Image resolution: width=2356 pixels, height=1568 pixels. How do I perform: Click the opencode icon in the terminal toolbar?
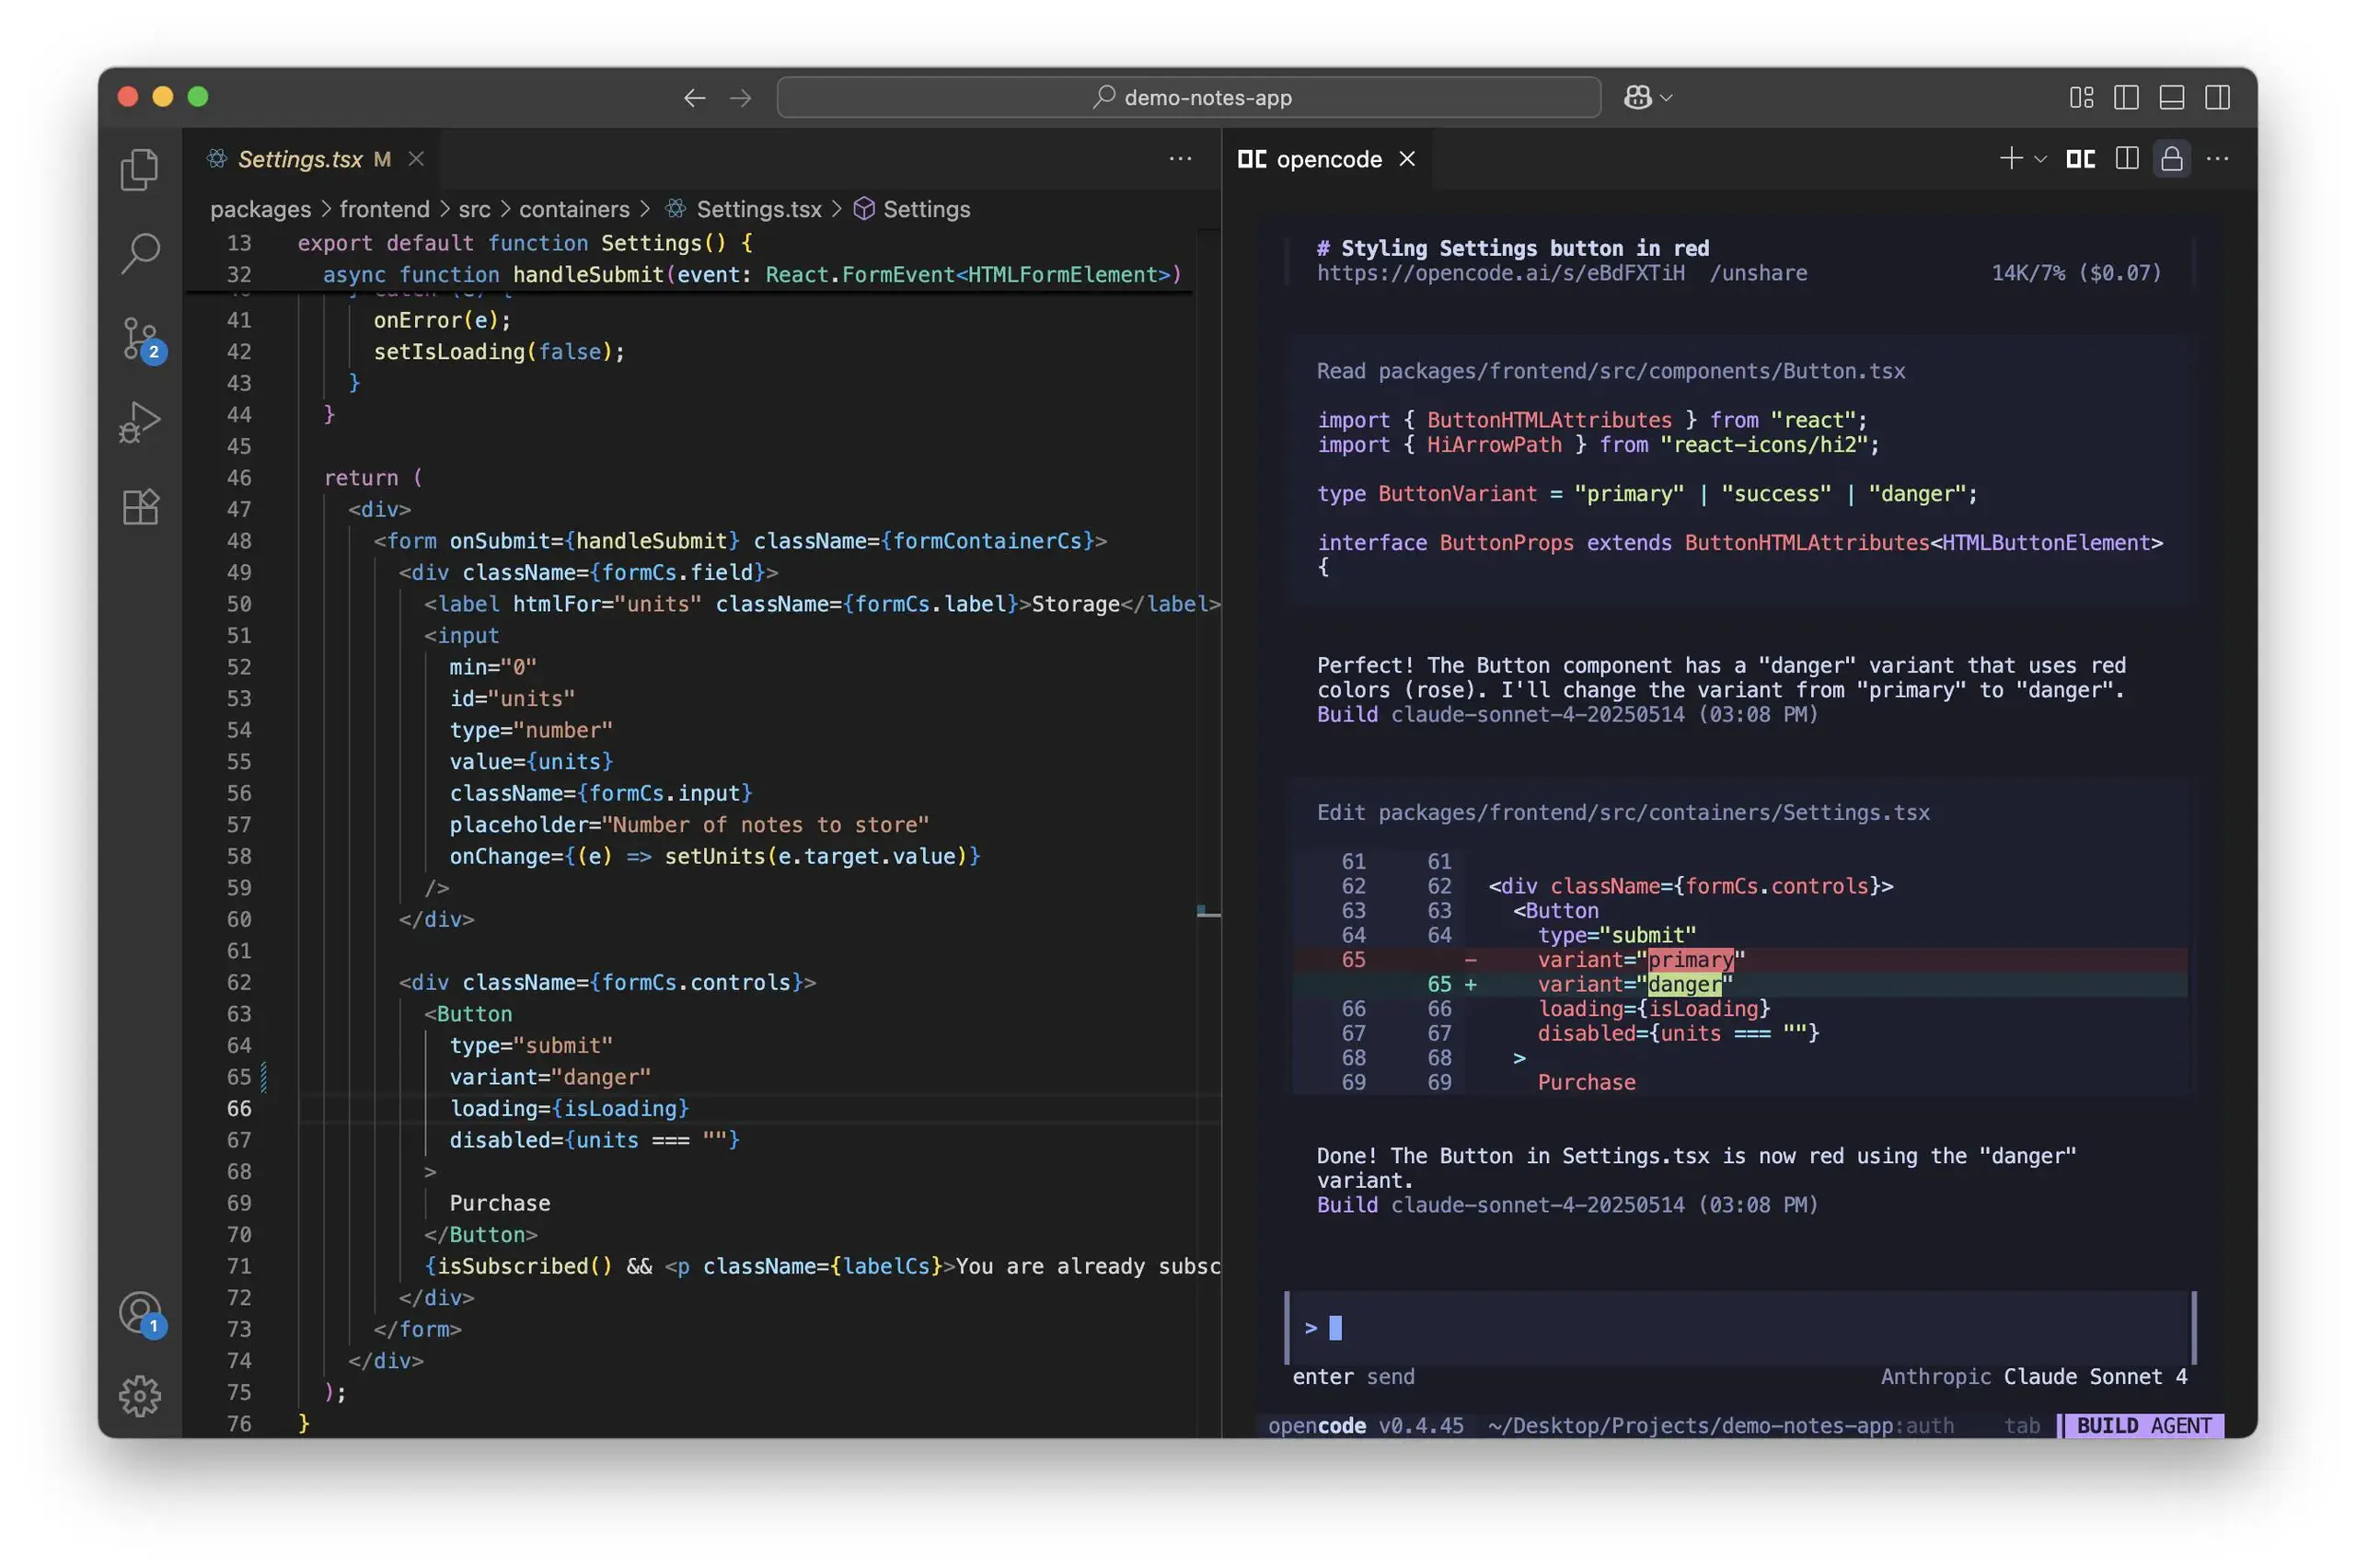click(x=2080, y=159)
